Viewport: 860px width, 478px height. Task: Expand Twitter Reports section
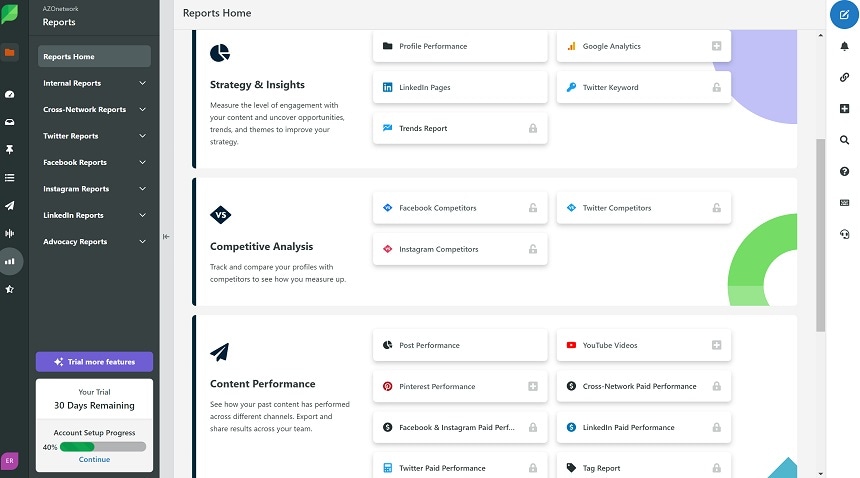click(94, 136)
